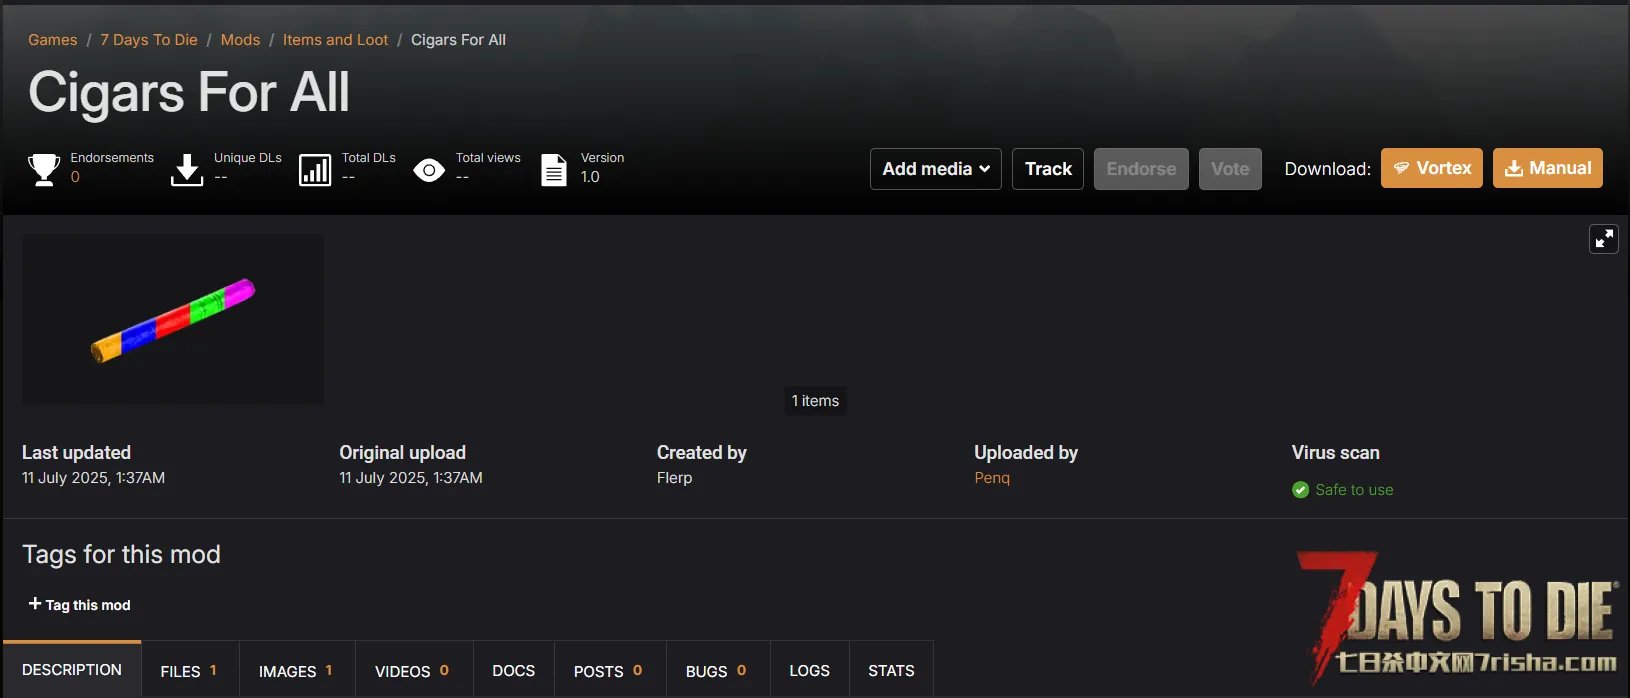Click the Original upload date text
The image size is (1630, 698).
click(x=411, y=478)
